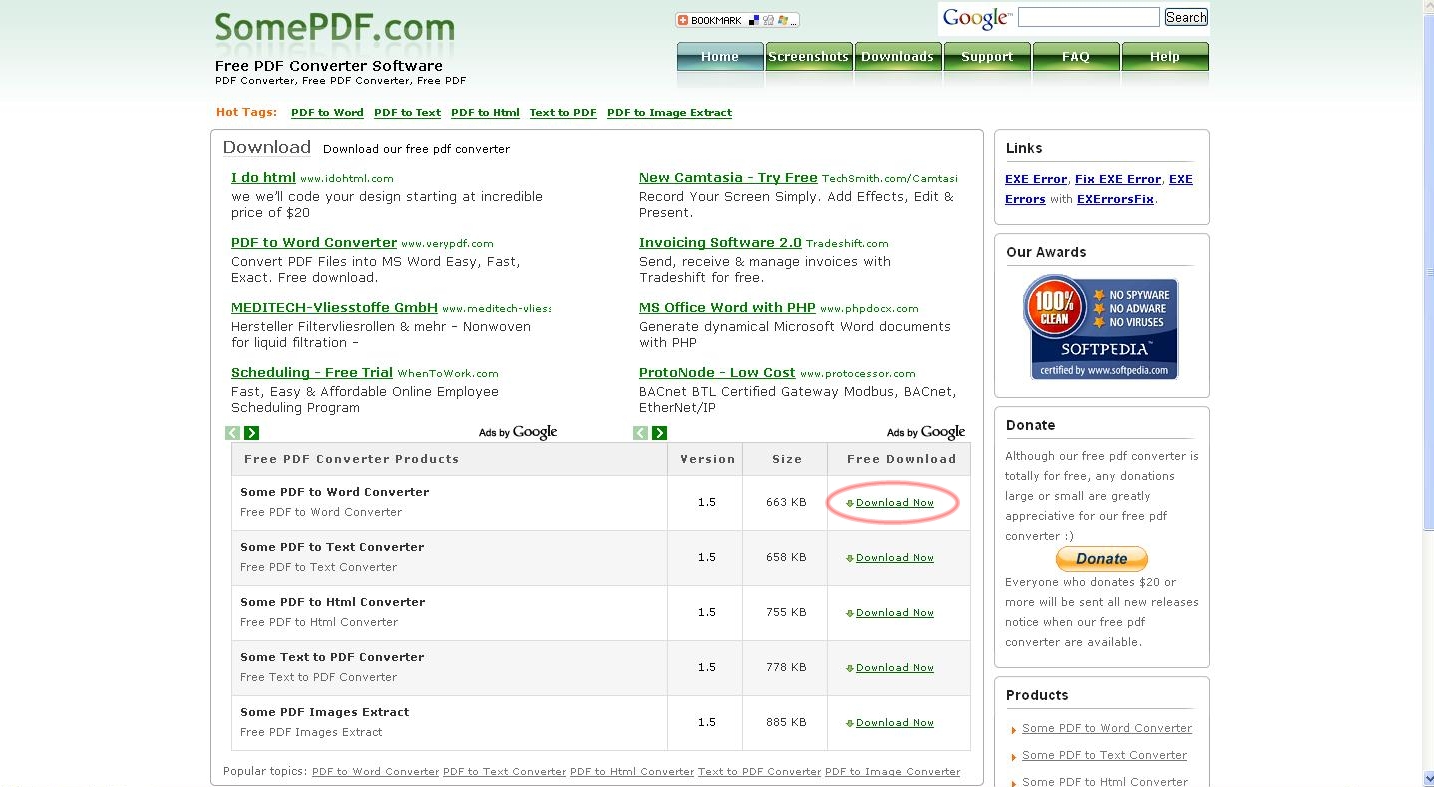Open the PDF to Text hot tag
The height and width of the screenshot is (787, 1434).
(x=407, y=113)
